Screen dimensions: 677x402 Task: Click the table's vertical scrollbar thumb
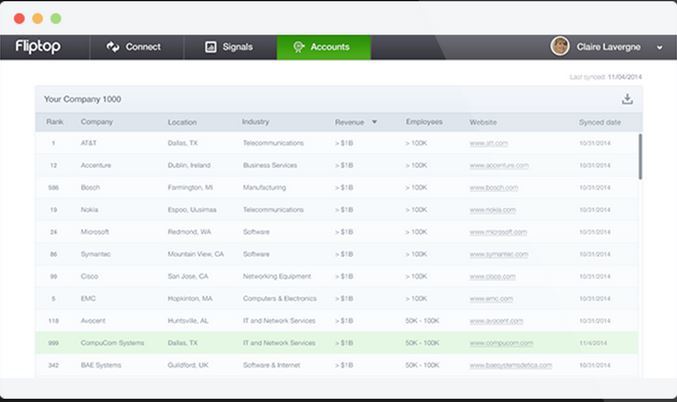pyautogui.click(x=640, y=156)
